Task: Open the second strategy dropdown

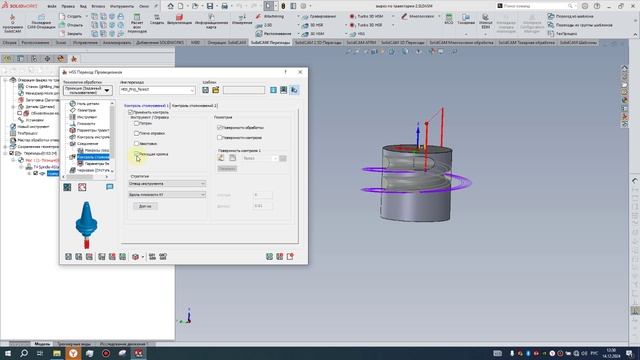Action: (x=167, y=195)
